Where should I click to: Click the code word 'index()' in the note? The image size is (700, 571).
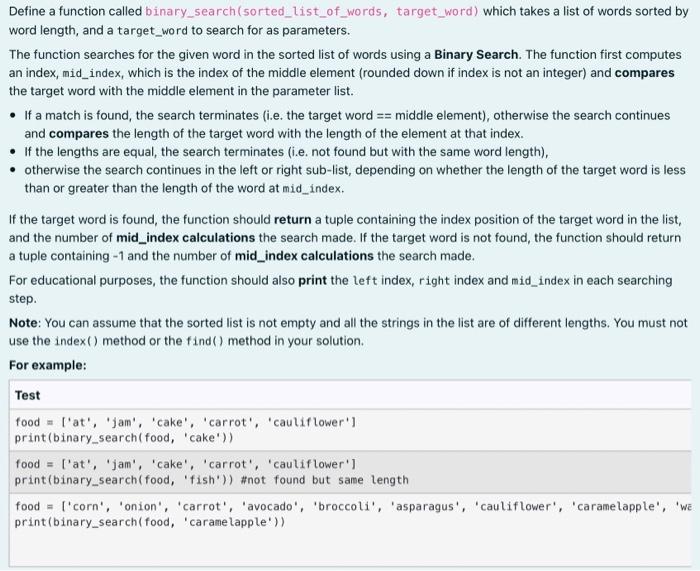[x=76, y=341]
